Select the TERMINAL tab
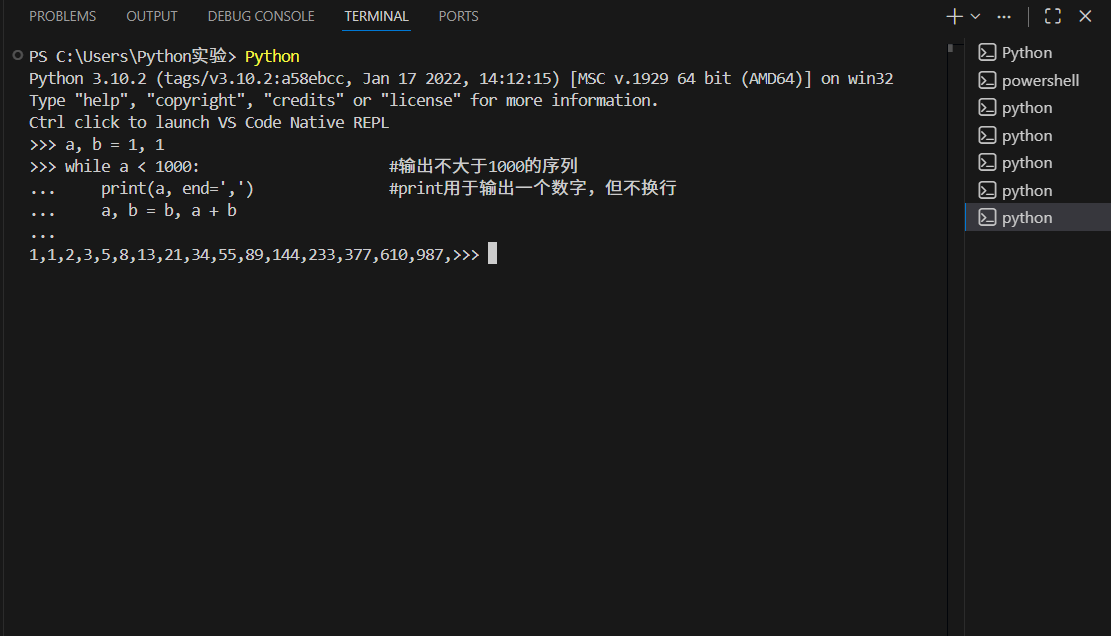 376,16
